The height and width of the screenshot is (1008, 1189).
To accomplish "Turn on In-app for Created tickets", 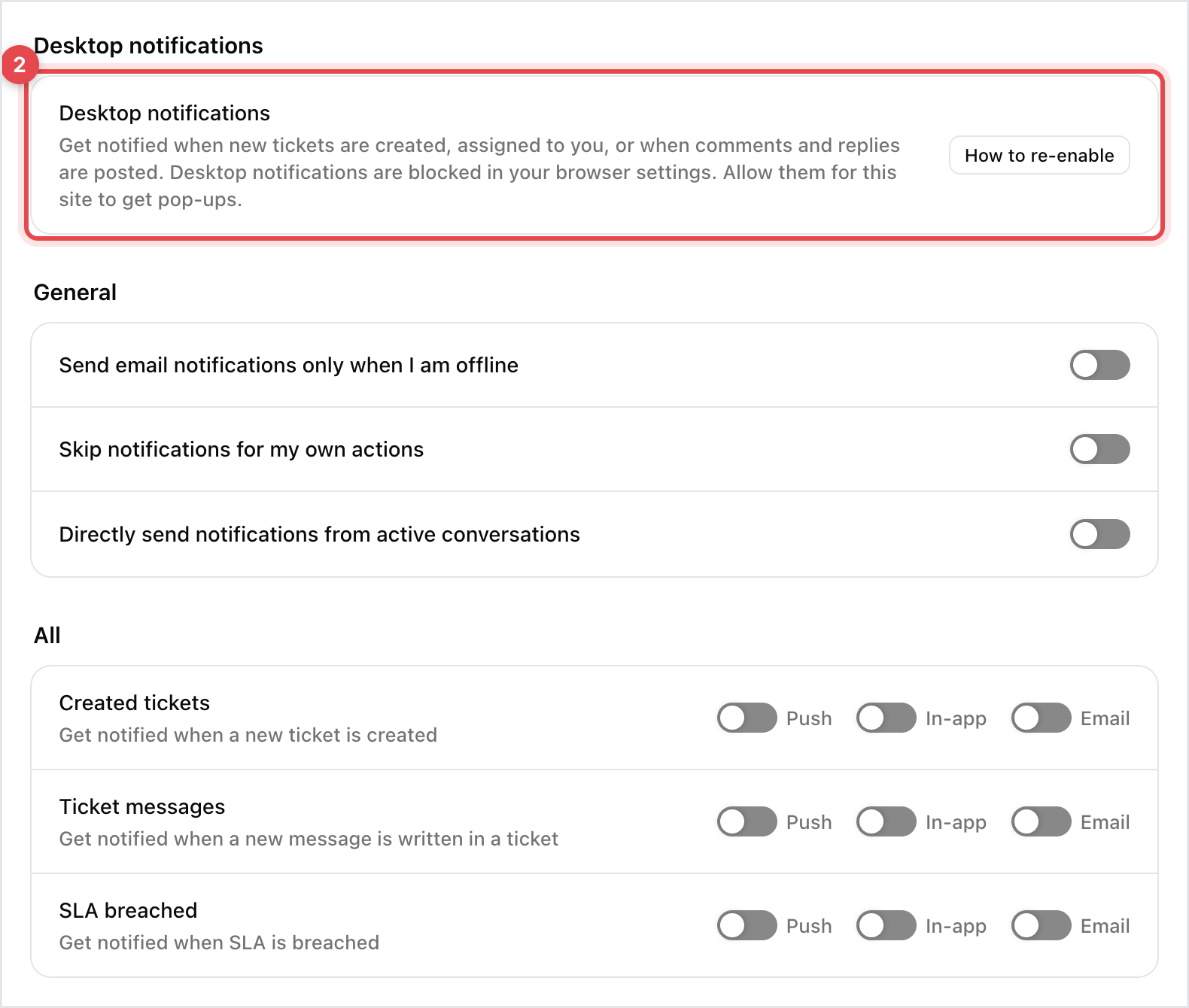I will tap(886, 718).
